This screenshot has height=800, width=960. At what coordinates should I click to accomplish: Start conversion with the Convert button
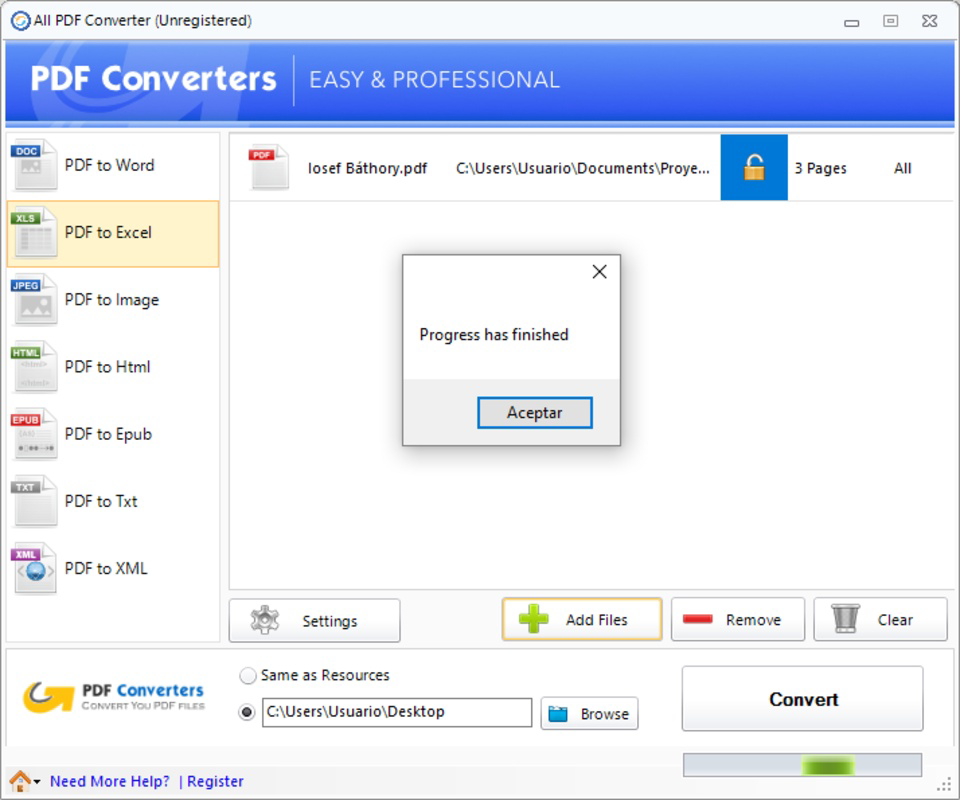click(x=803, y=698)
